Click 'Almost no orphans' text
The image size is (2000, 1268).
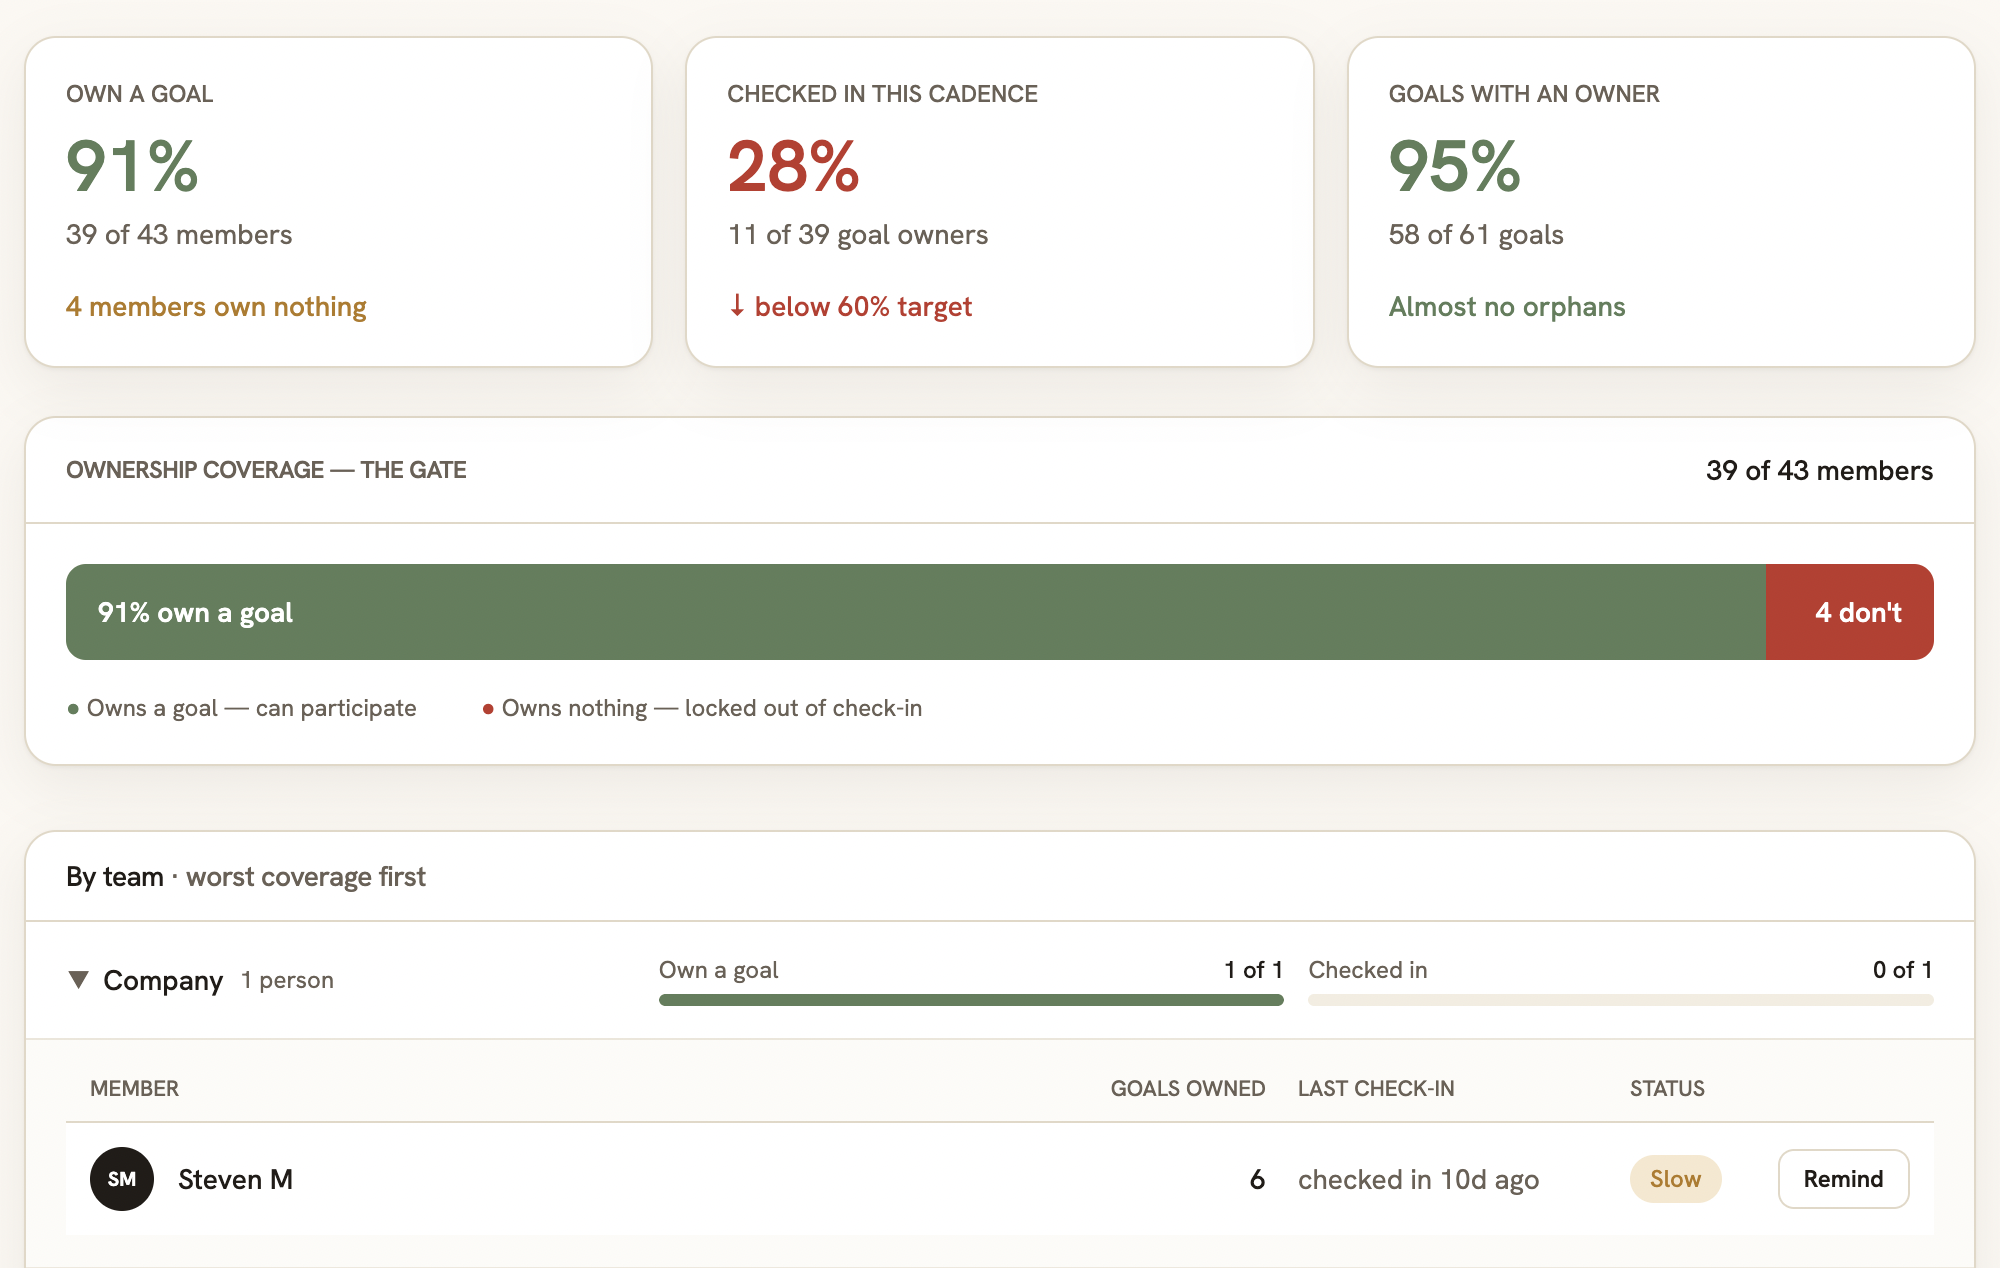pos(1507,306)
